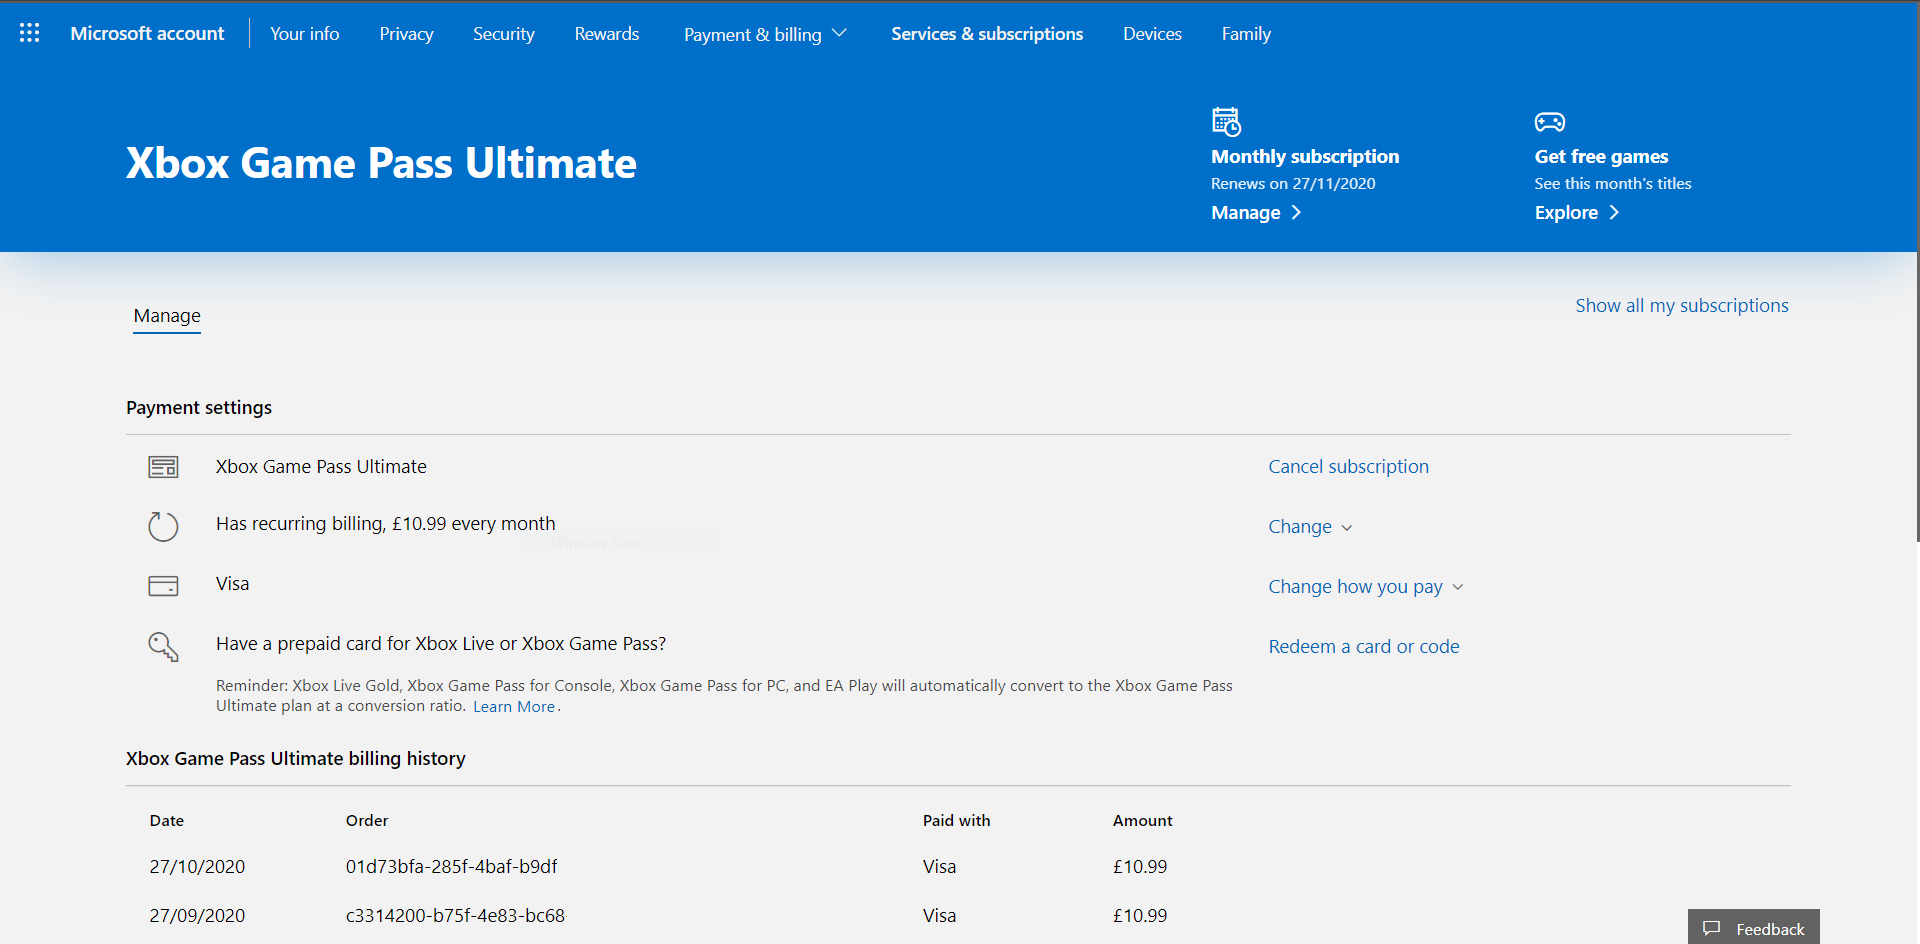1920x944 pixels.
Task: Open the Security menu item
Action: tap(503, 34)
